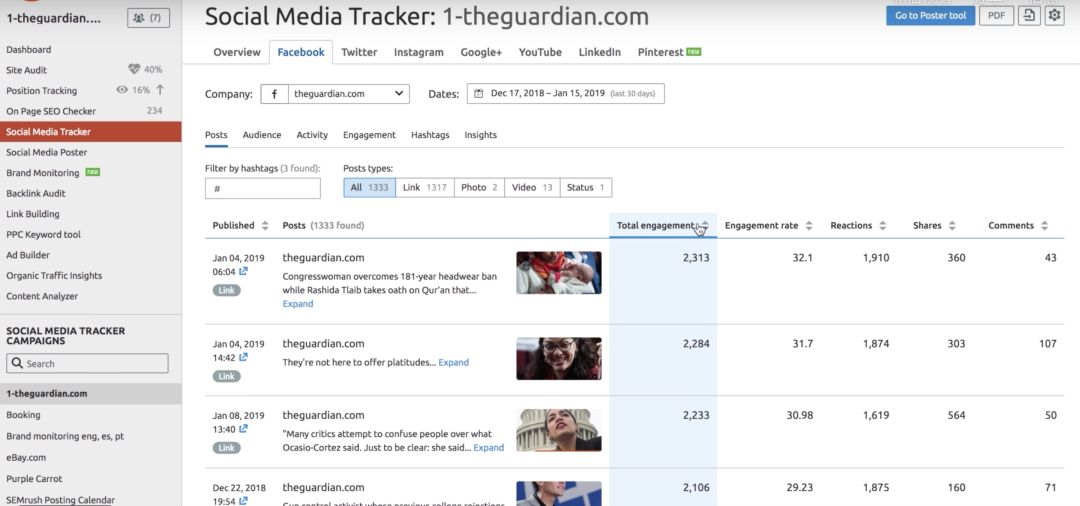Screen dimensions: 1080x506
Task: Filter posts by Video type
Action: tap(532, 187)
